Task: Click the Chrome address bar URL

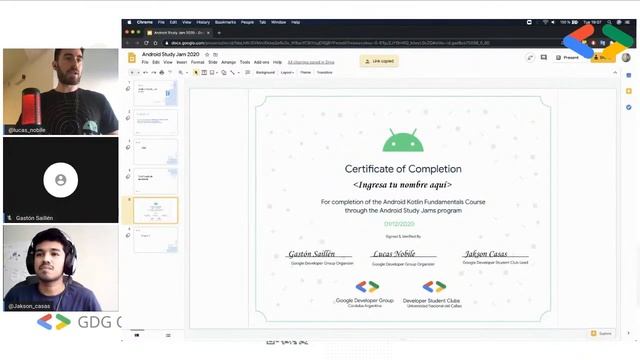Action: (x=330, y=43)
